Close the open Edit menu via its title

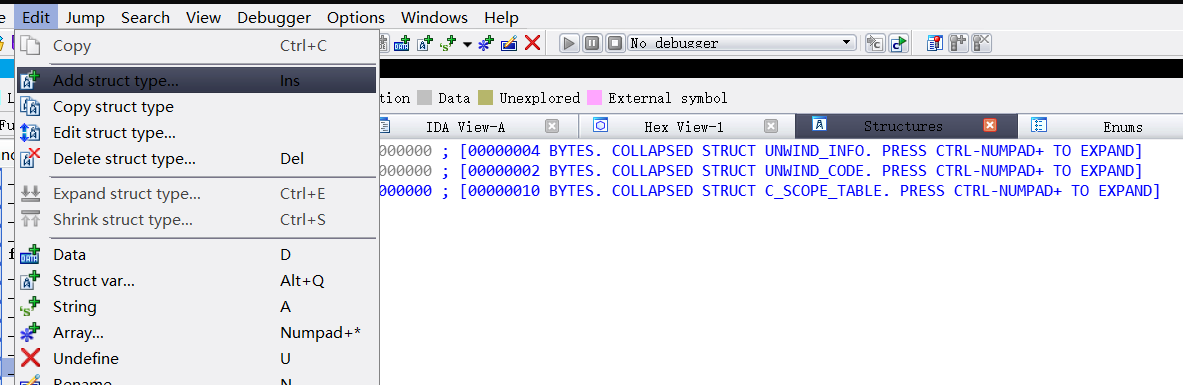tap(36, 17)
